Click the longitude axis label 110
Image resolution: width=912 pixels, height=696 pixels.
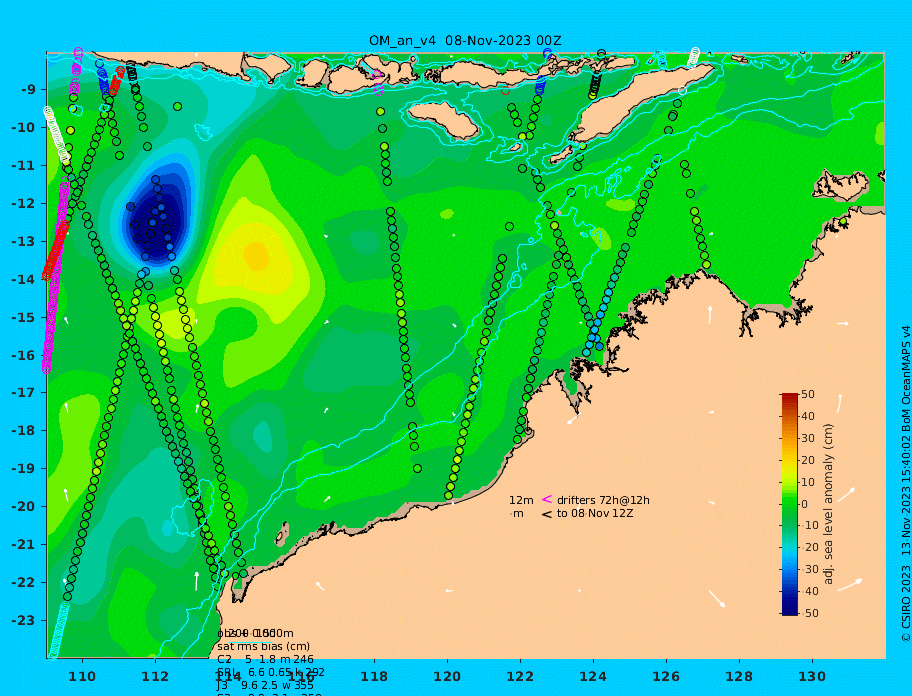point(82,677)
